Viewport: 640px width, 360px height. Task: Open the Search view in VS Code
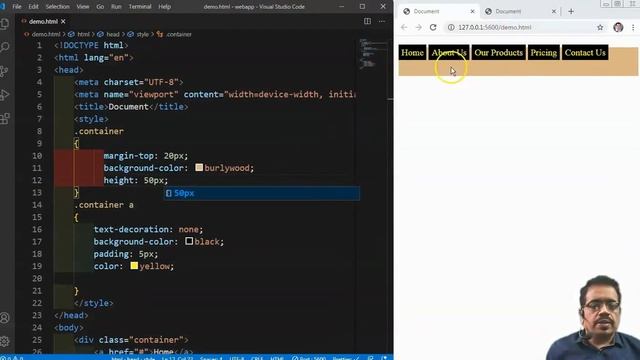[5, 47]
